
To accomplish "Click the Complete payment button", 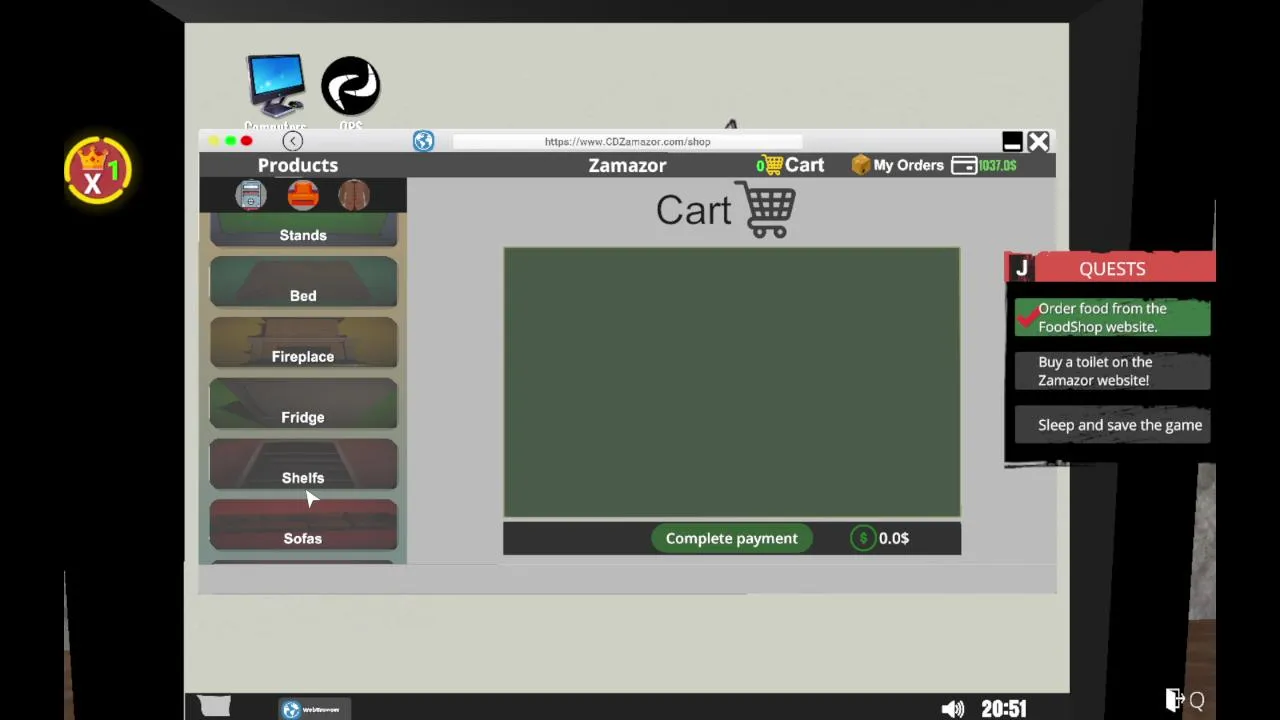I will pyautogui.click(x=732, y=538).
